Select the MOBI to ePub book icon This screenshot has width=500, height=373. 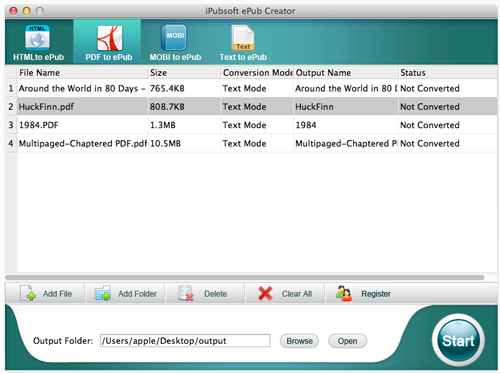click(174, 37)
